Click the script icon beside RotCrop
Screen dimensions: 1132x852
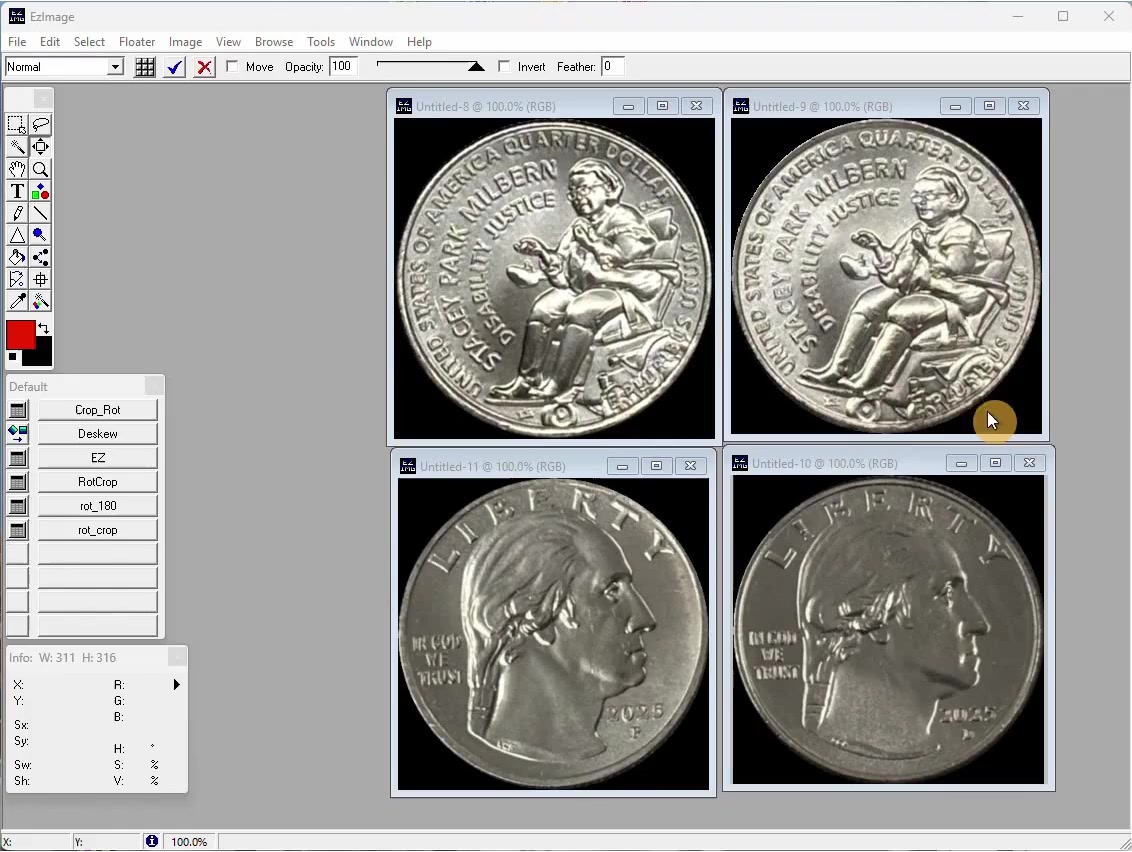[x=18, y=482]
